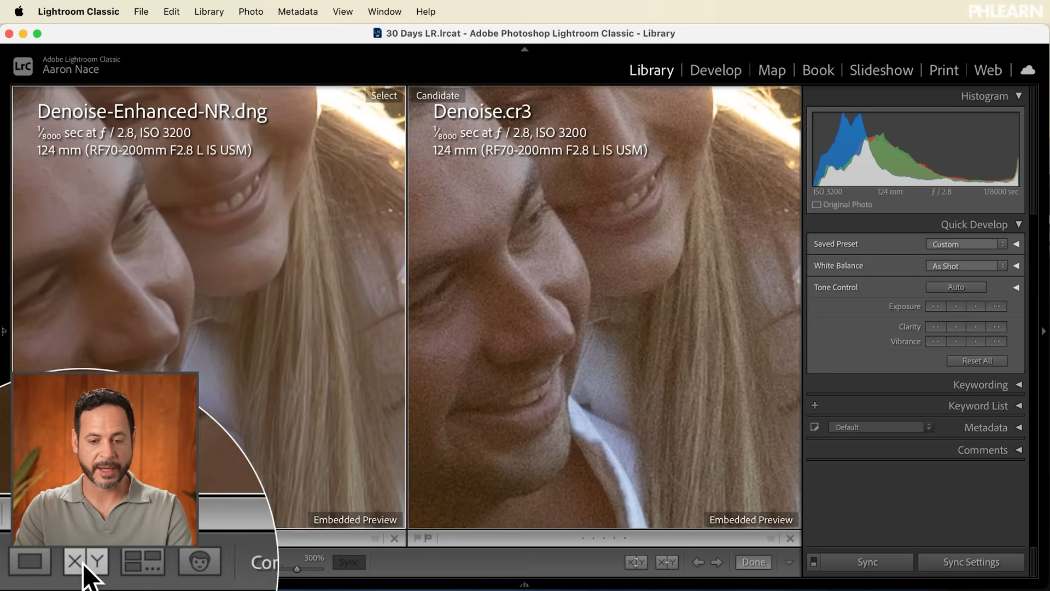The height and width of the screenshot is (591, 1050).
Task: Select the Denoise.cr3 Candidate image
Action: pyautogui.click(x=605, y=307)
